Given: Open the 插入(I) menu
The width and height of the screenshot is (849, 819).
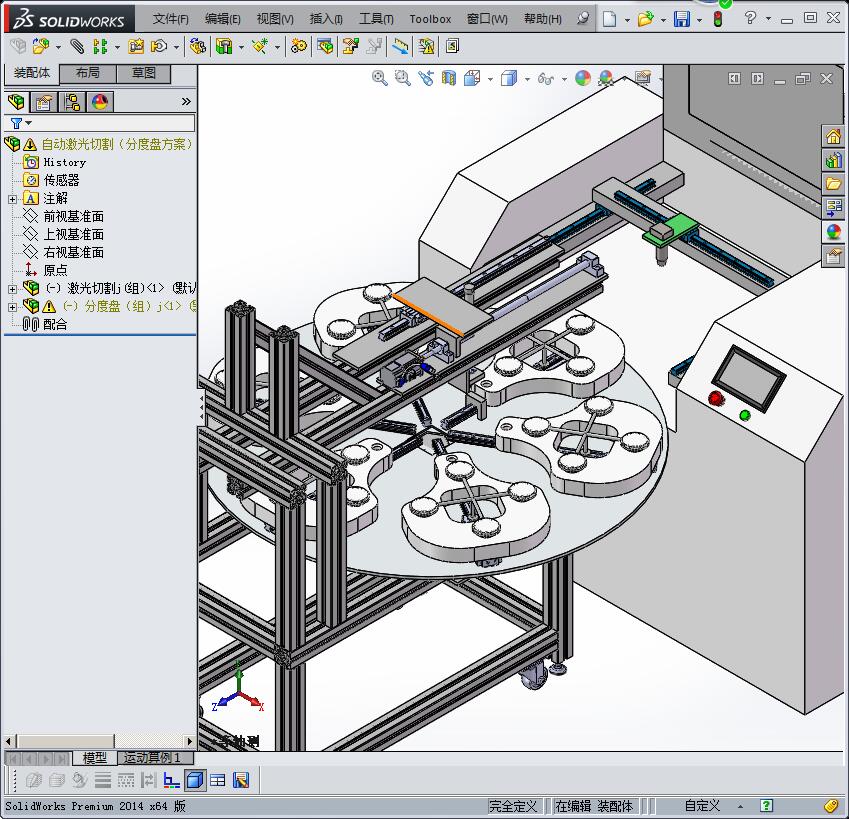Looking at the screenshot, I should pos(326,19).
